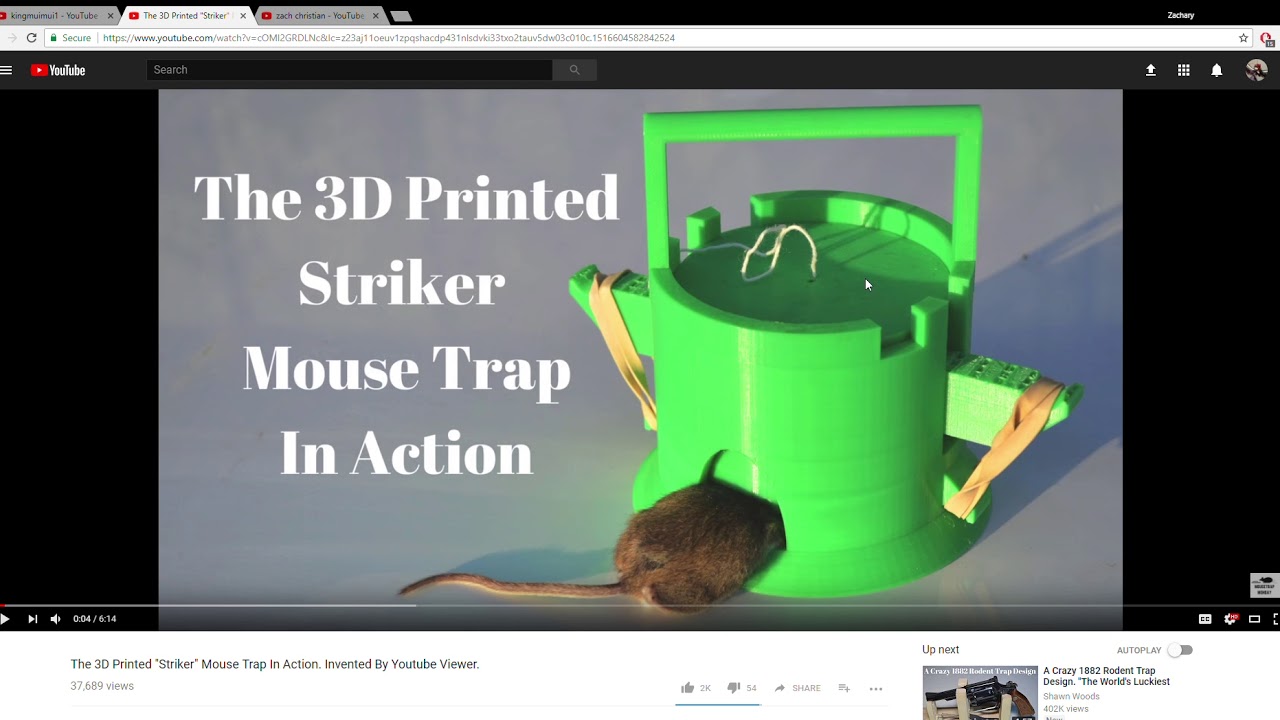Image resolution: width=1280 pixels, height=720 pixels.
Task: Dislike the video with thumbs down
Action: pyautogui.click(x=741, y=688)
